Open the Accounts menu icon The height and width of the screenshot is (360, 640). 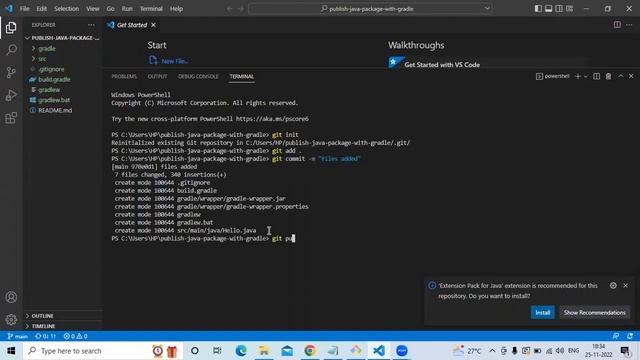[x=11, y=297]
